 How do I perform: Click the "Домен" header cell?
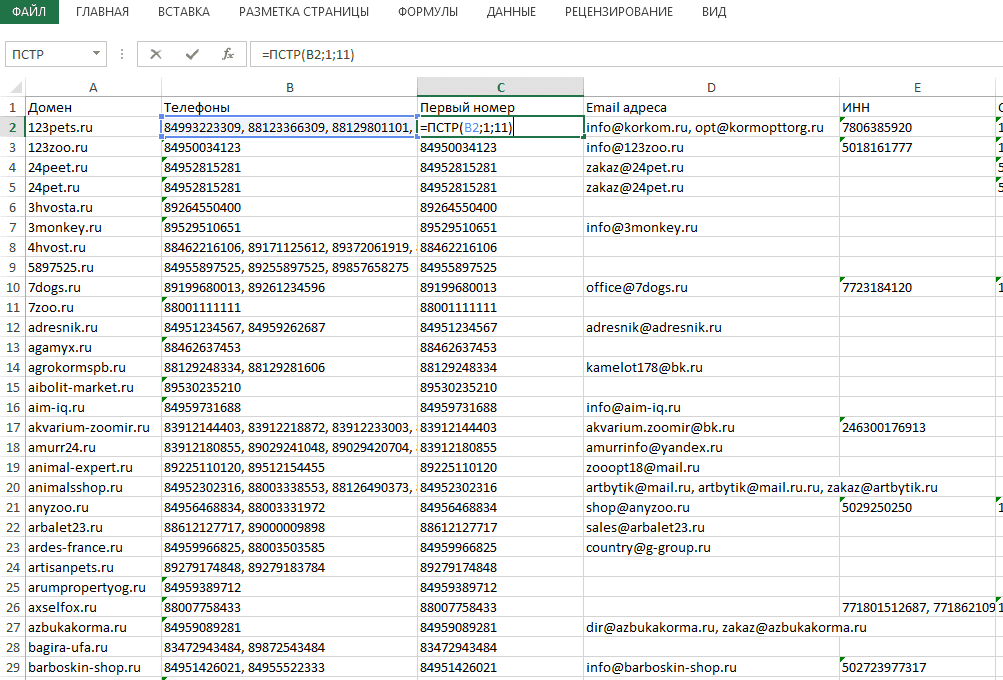pos(93,107)
